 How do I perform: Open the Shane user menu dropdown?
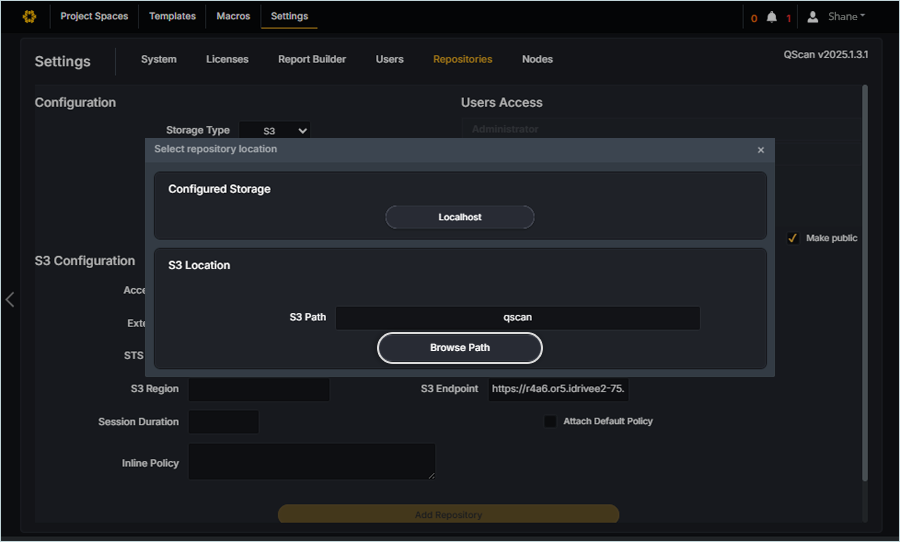[846, 17]
